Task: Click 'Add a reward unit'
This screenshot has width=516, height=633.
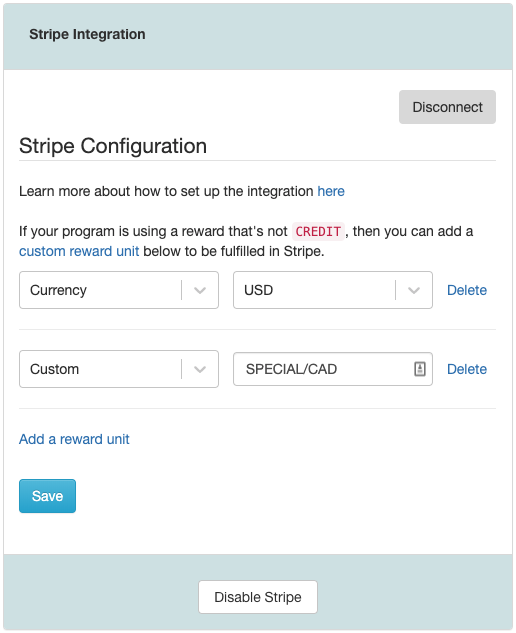Action: click(74, 439)
